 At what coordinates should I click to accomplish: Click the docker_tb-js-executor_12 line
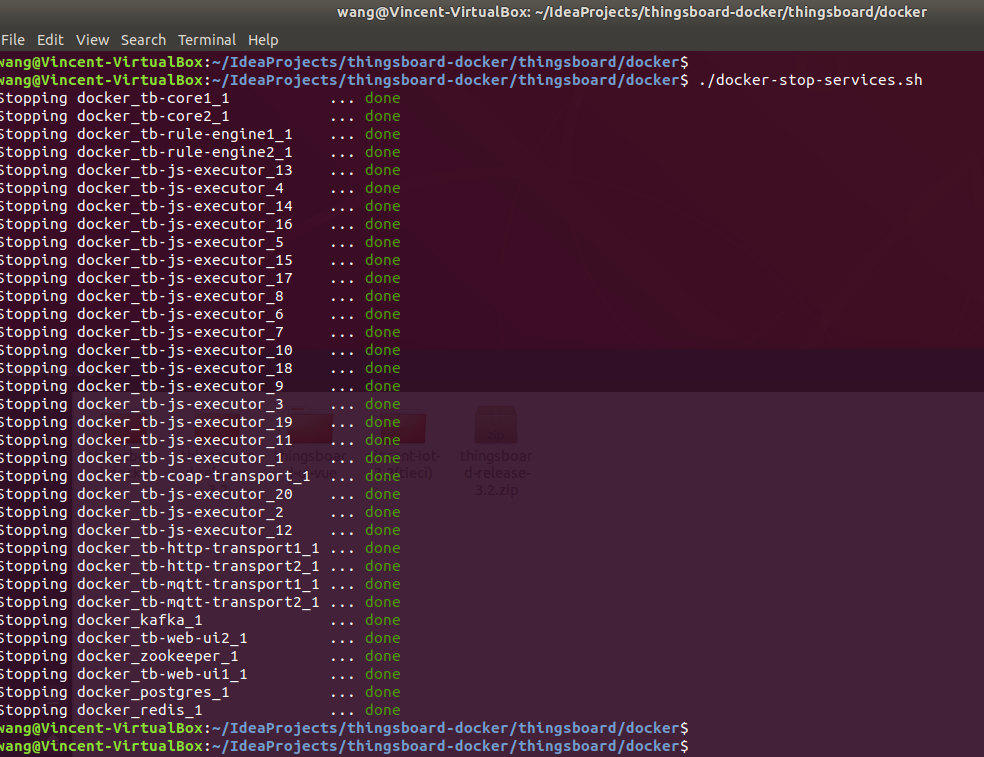(200, 530)
